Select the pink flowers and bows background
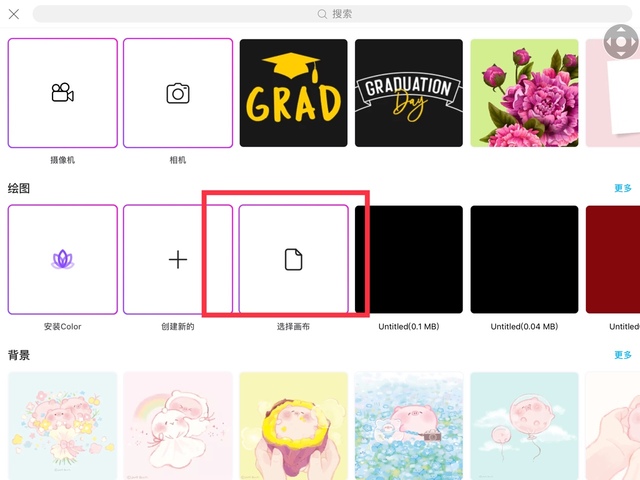The image size is (640, 480). pyautogui.click(x=62, y=426)
